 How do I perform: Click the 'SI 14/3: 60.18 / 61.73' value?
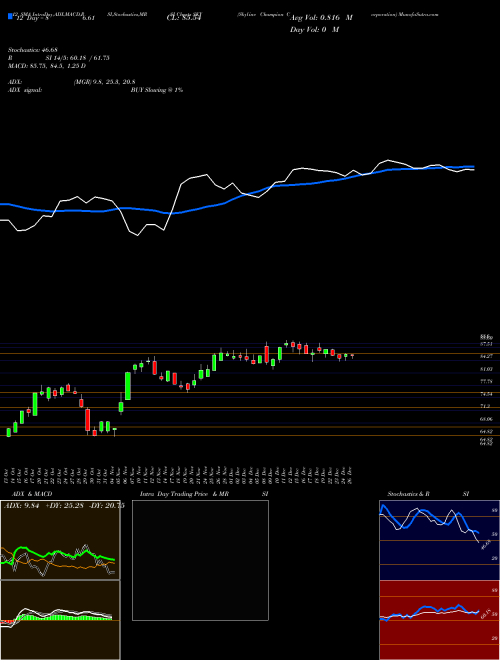tap(77, 58)
